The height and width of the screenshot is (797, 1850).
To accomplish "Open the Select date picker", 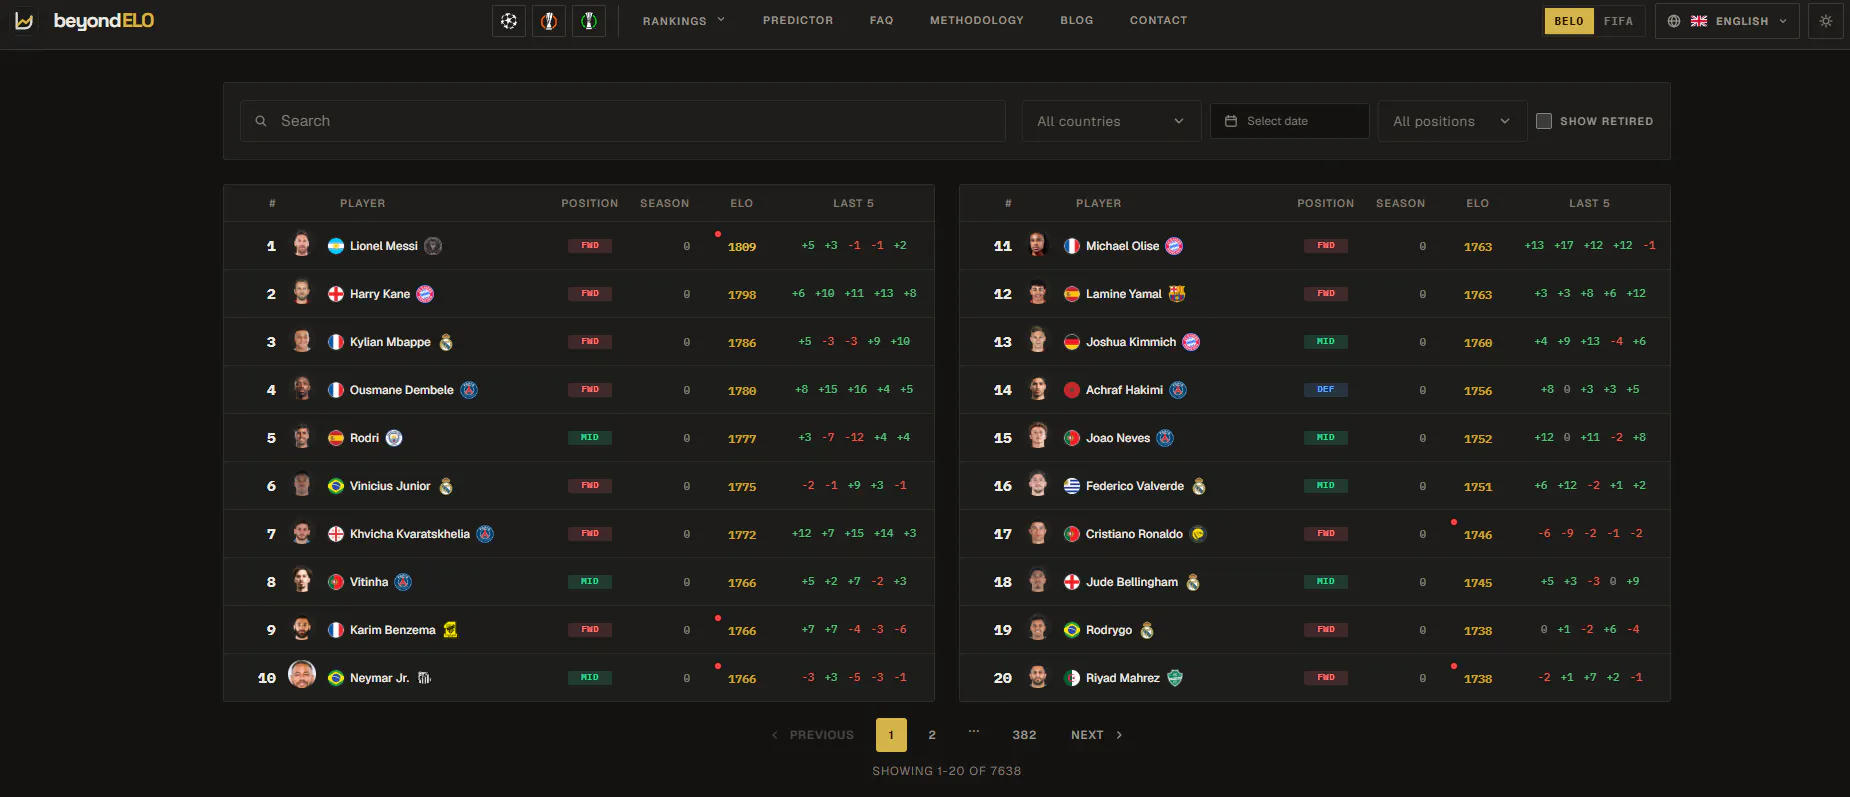I will [x=1289, y=121].
